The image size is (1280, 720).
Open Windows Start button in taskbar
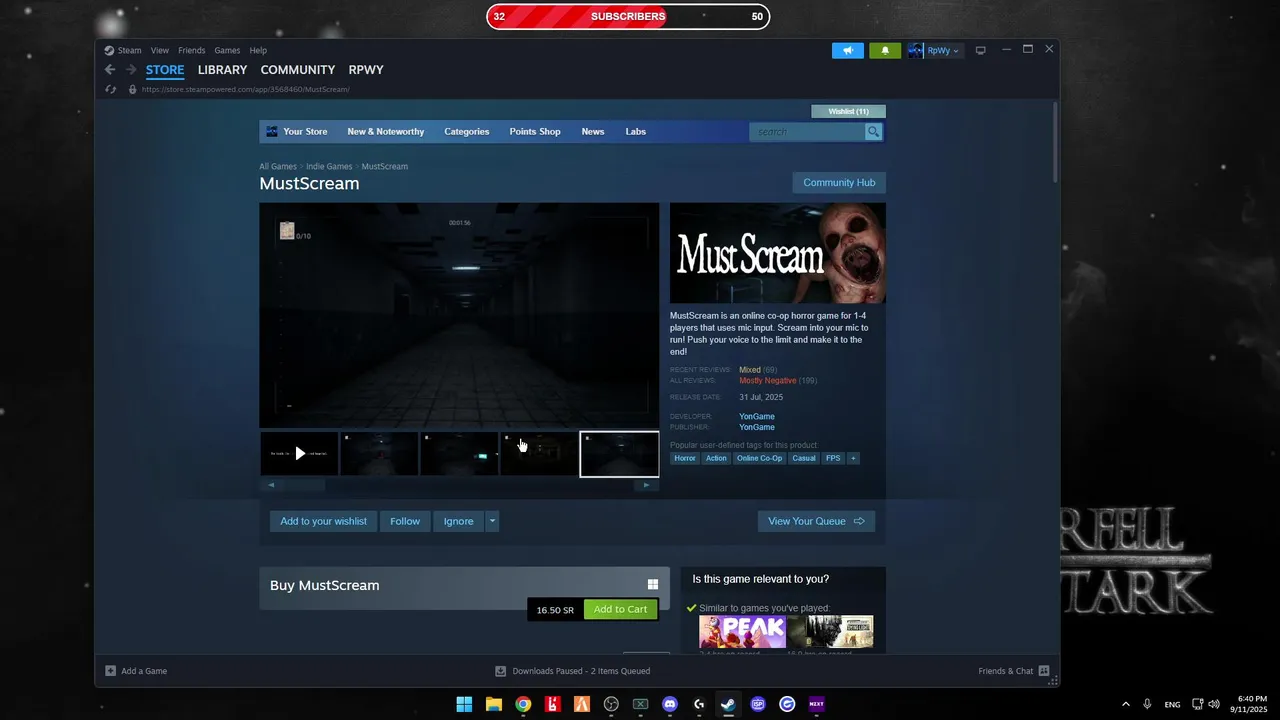click(464, 704)
